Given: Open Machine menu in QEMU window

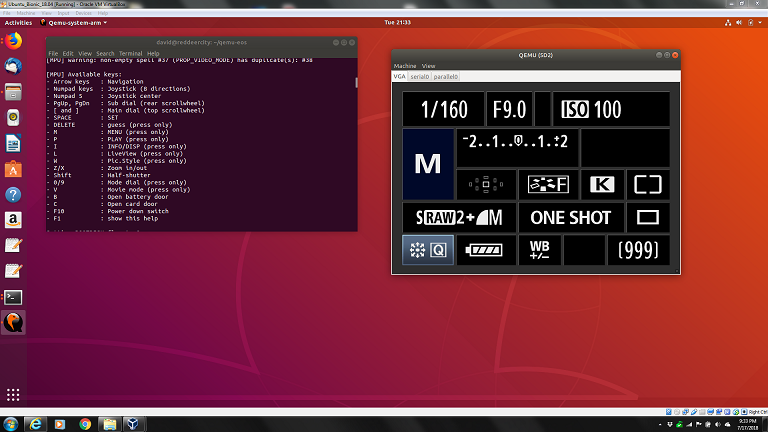Looking at the screenshot, I should (x=405, y=66).
